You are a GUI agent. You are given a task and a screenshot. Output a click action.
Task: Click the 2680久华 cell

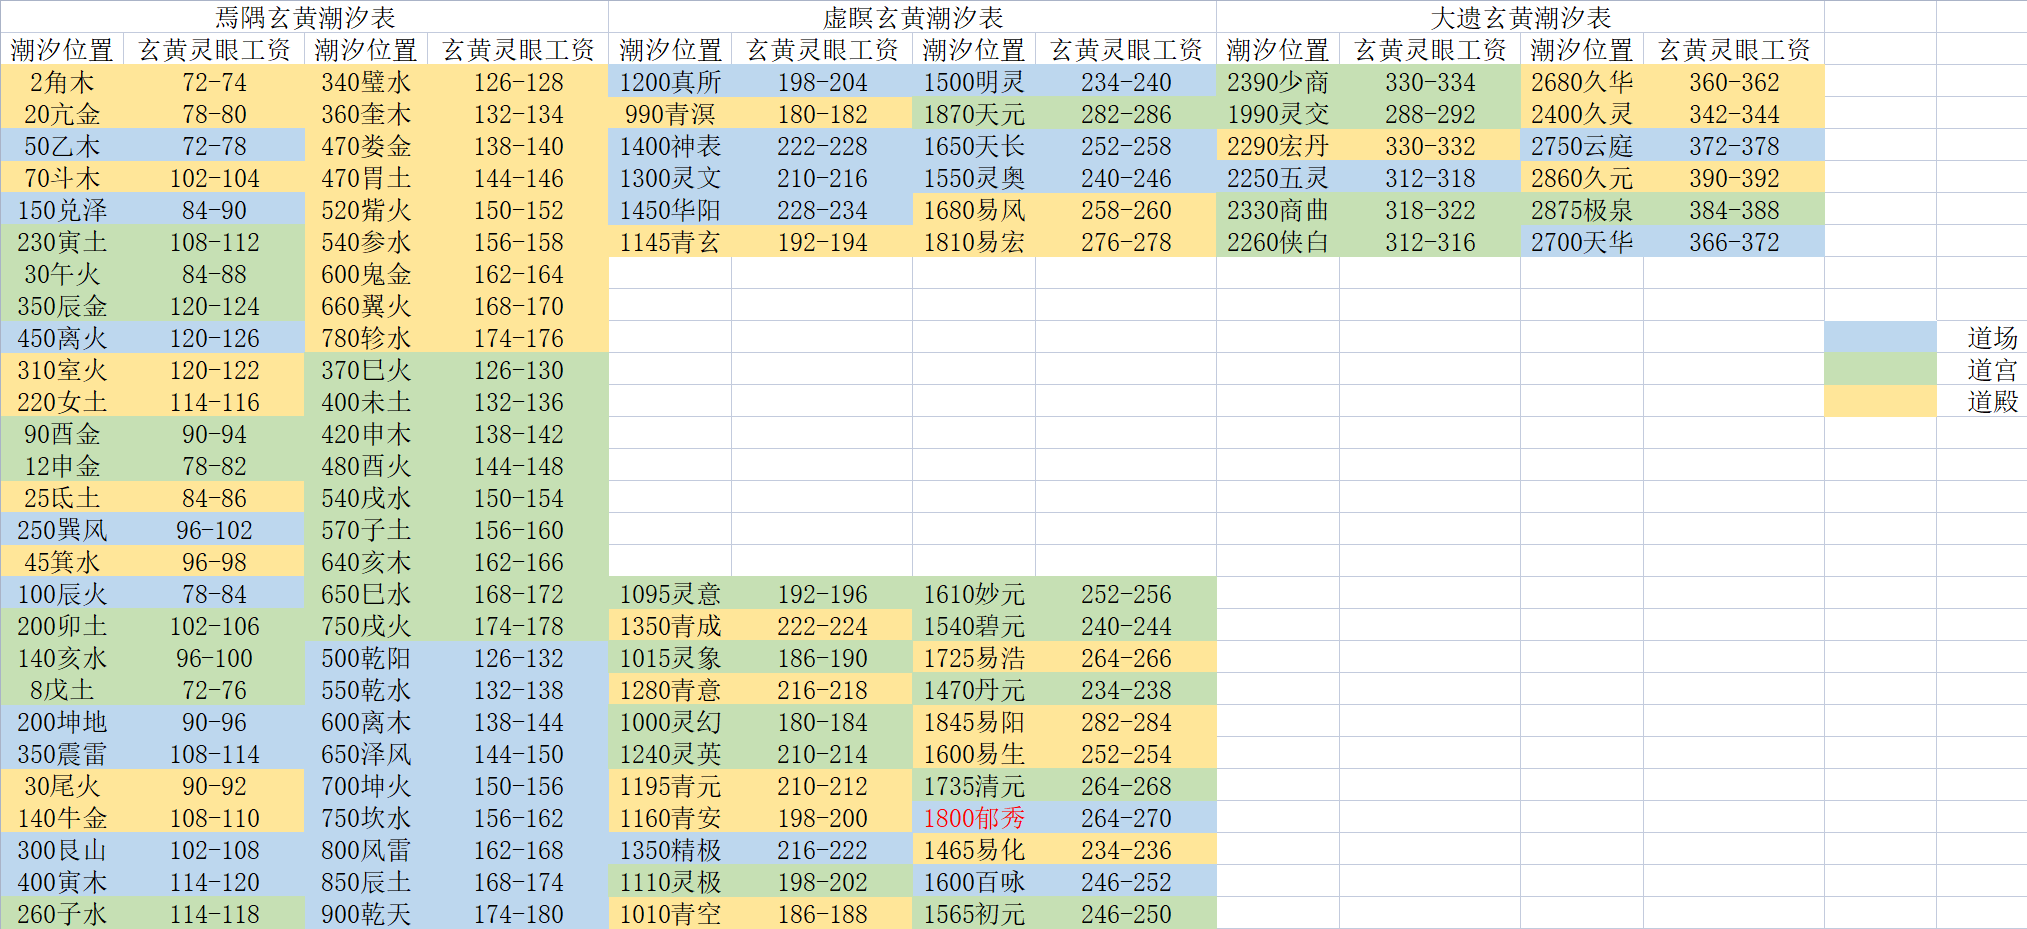tap(1582, 81)
